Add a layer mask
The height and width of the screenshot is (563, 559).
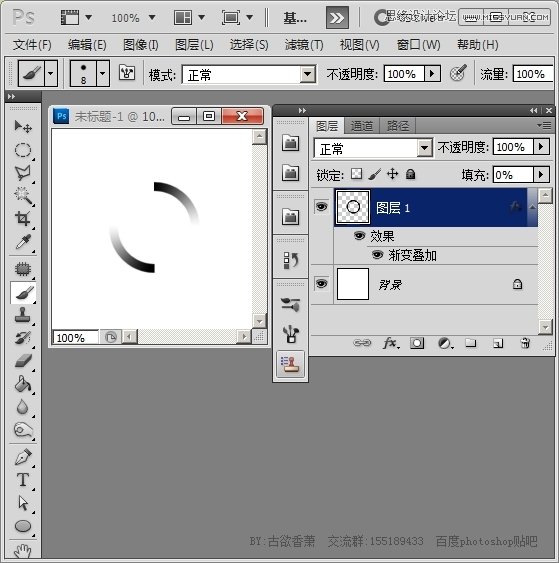[417, 343]
